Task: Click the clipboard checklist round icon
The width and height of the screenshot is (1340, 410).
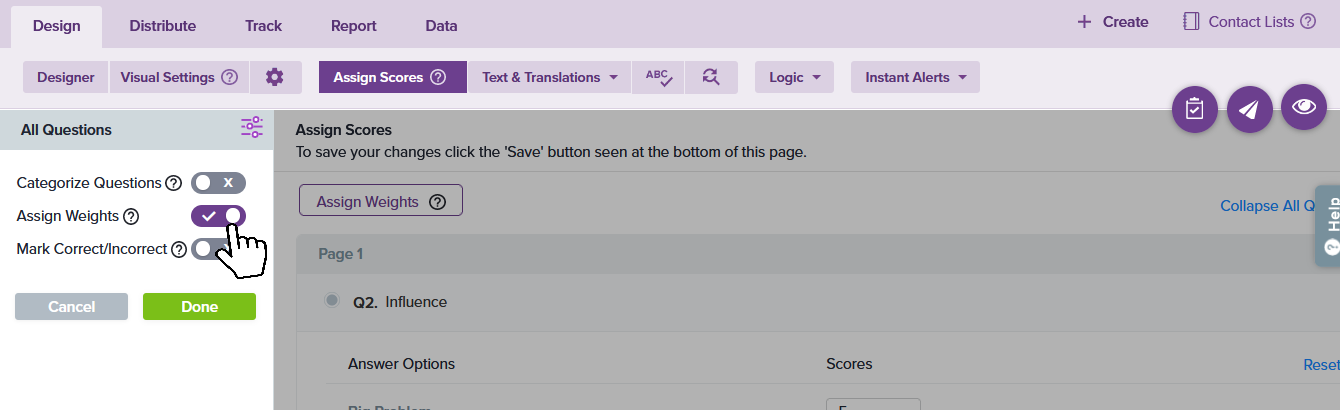Action: coord(1194,109)
